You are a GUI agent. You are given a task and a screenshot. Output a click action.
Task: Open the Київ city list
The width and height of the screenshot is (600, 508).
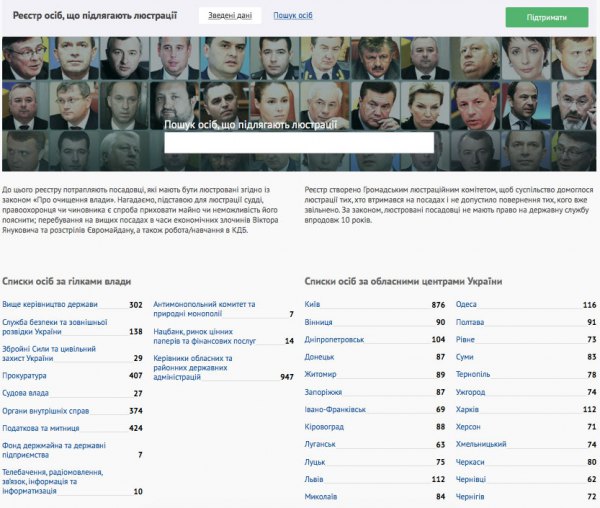pyautogui.click(x=312, y=304)
